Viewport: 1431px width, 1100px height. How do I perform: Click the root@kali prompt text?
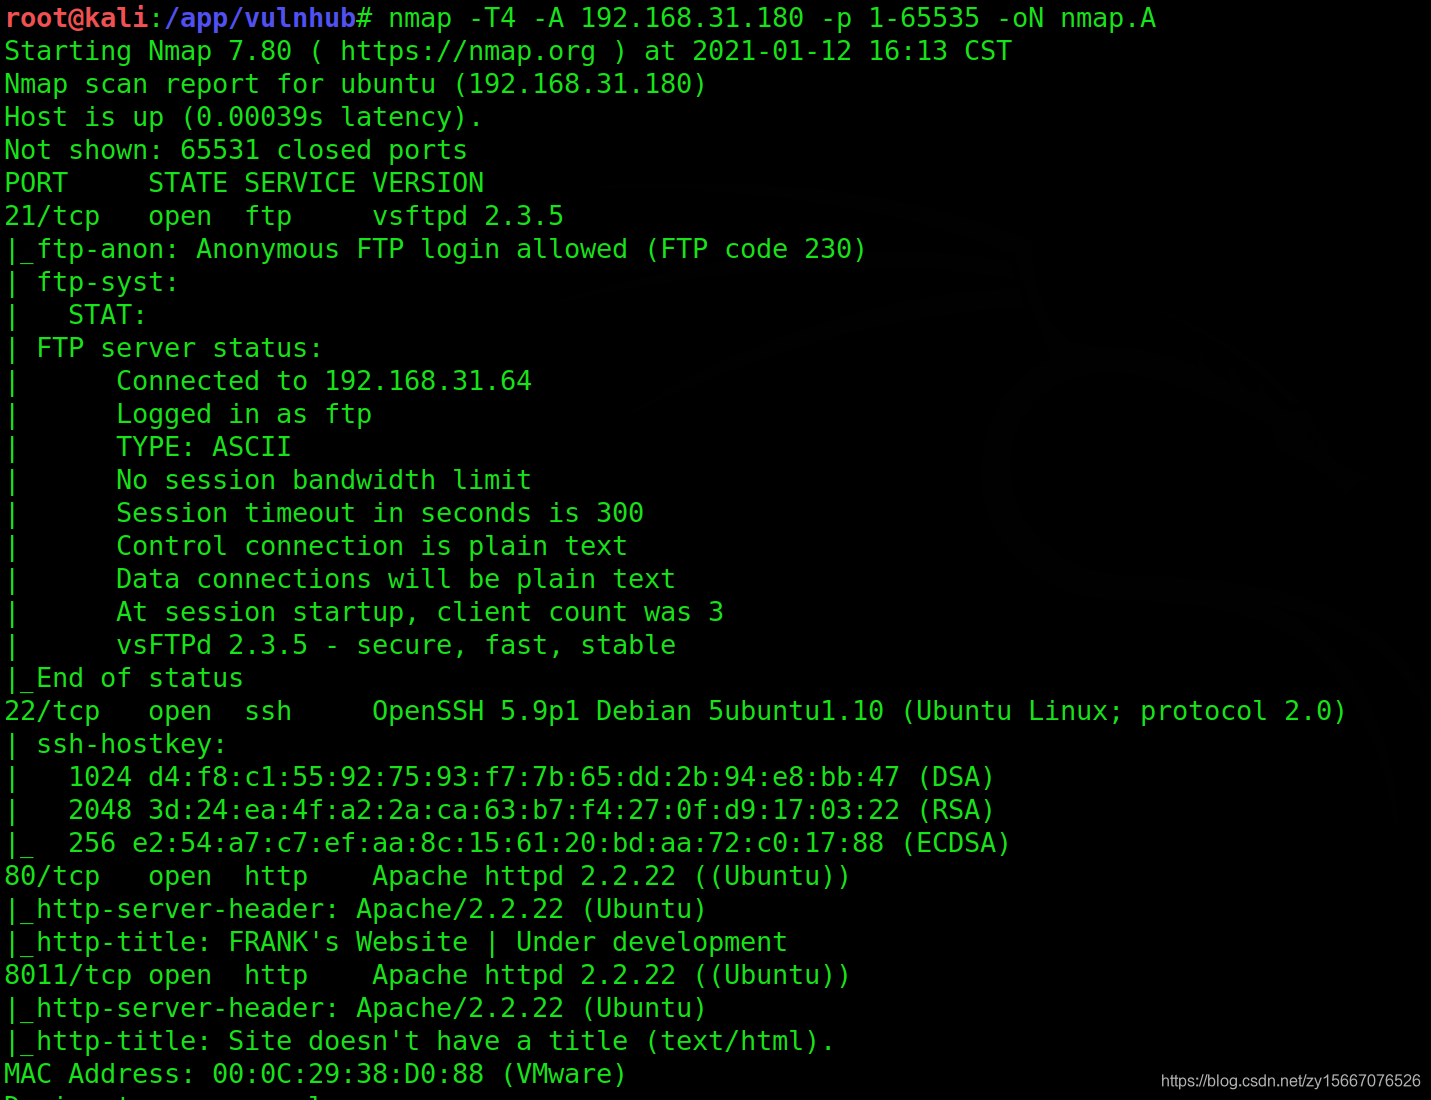coord(76,18)
